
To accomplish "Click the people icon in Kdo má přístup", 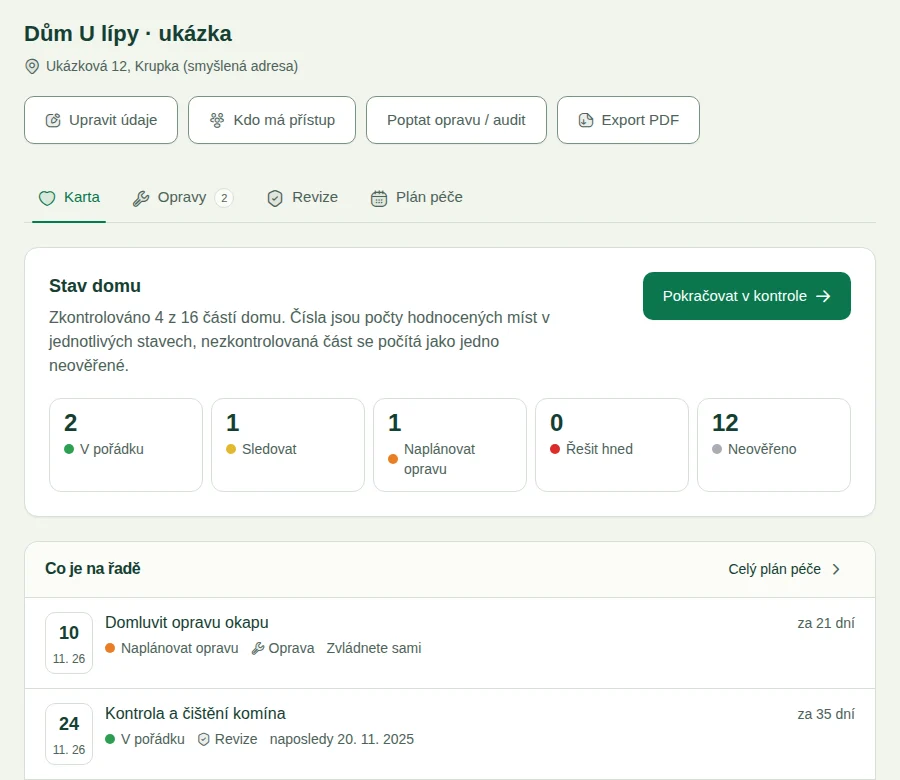I will click(x=217, y=120).
